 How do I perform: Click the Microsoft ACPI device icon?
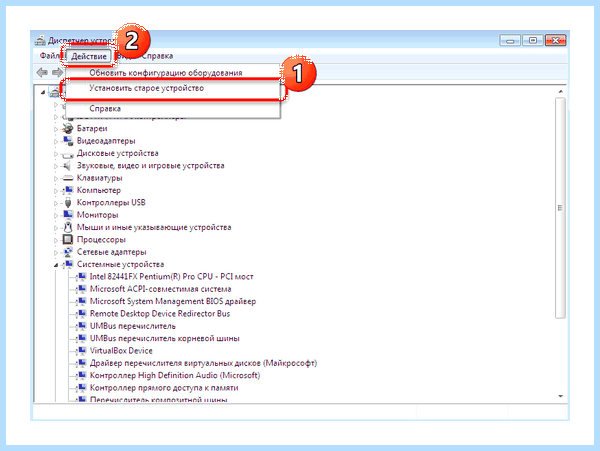[81, 289]
